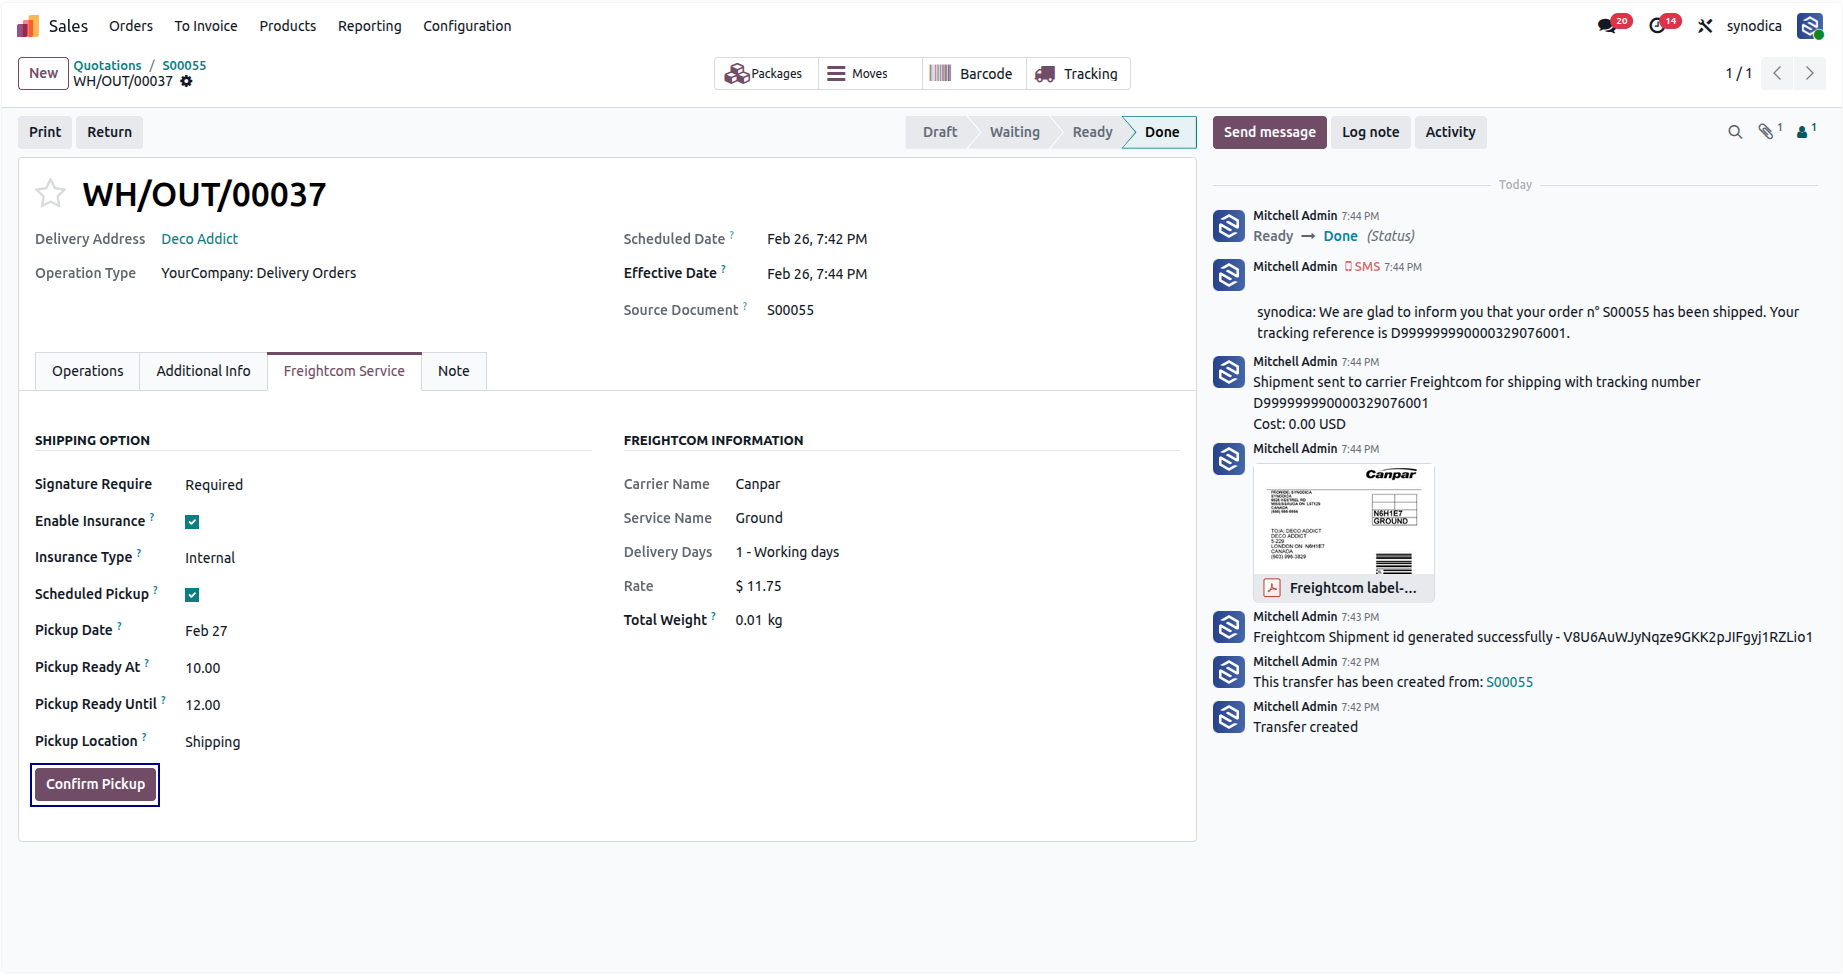1843x976 pixels.
Task: Click the Pickup Location help question mark
Action: (144, 737)
